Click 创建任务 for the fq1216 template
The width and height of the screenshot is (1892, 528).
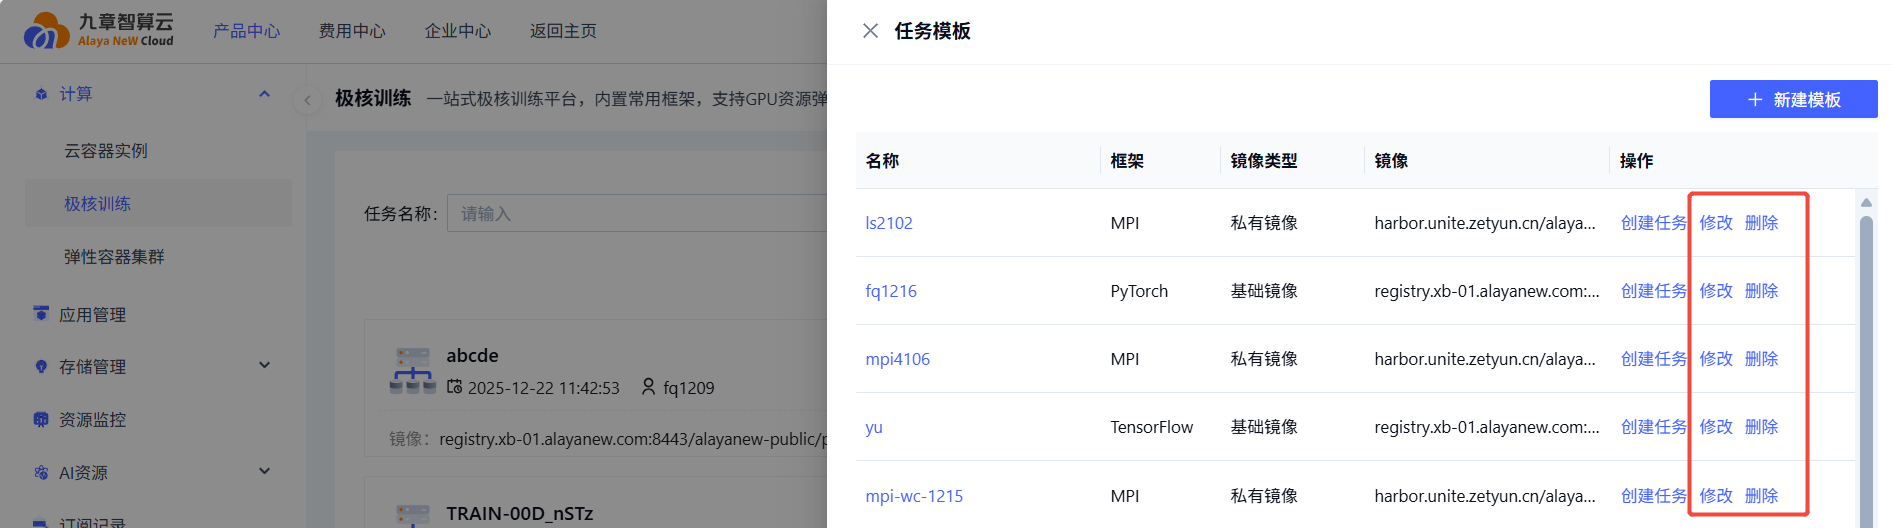[x=1653, y=291]
